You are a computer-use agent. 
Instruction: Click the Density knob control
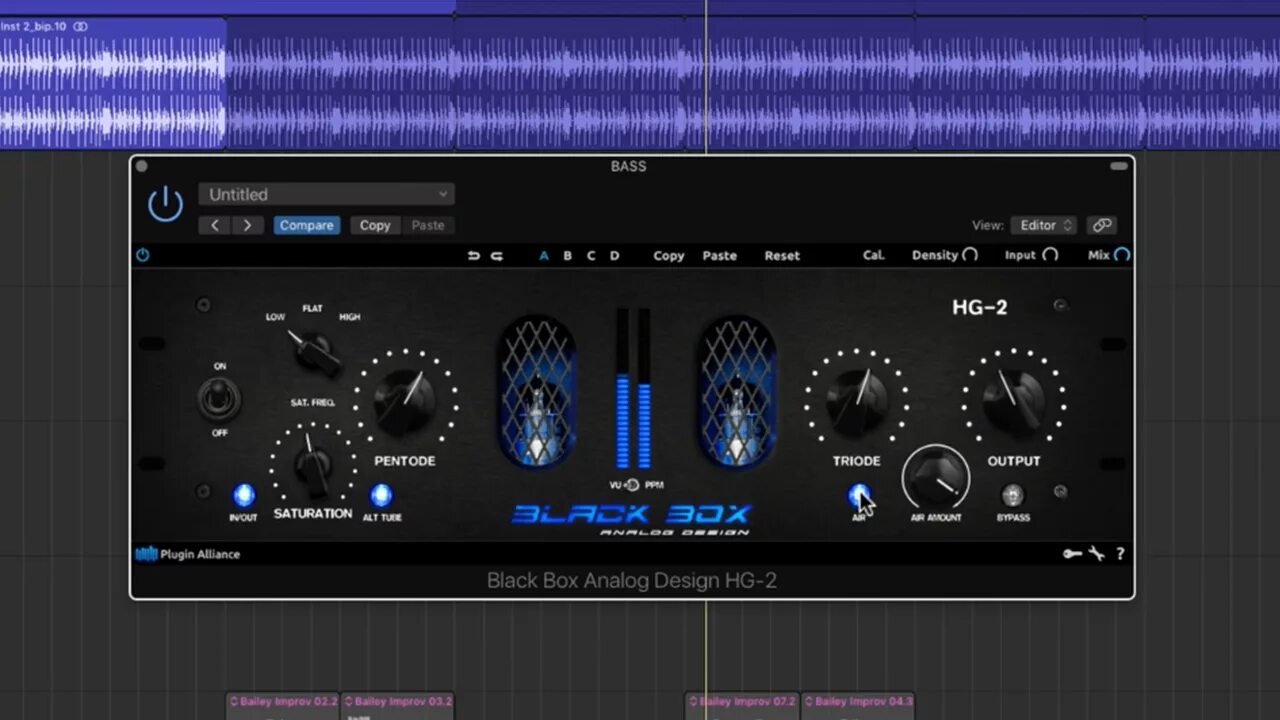tap(968, 255)
